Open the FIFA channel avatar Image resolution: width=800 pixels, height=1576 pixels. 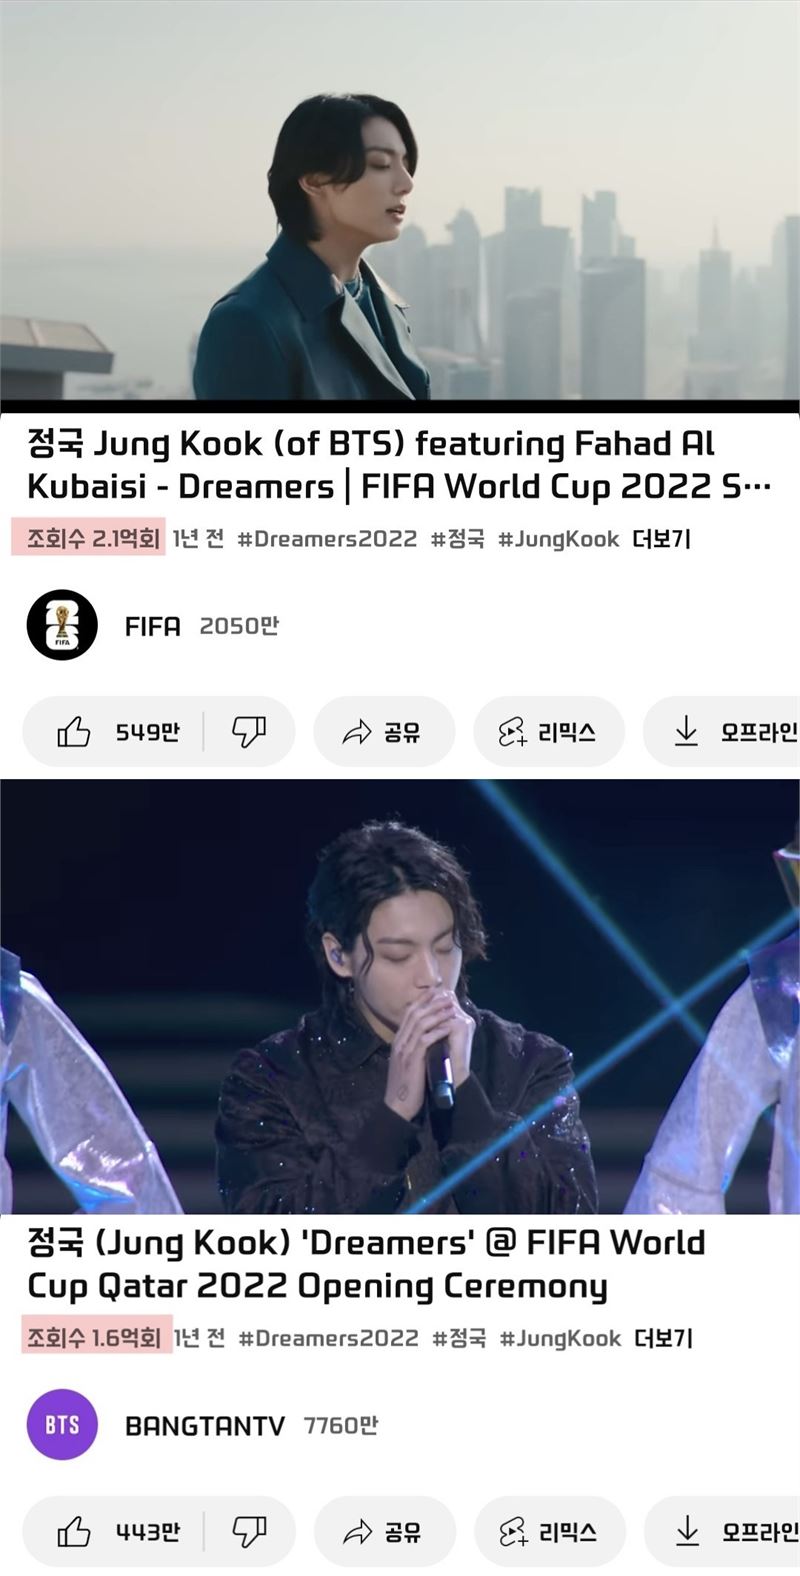click(x=62, y=625)
